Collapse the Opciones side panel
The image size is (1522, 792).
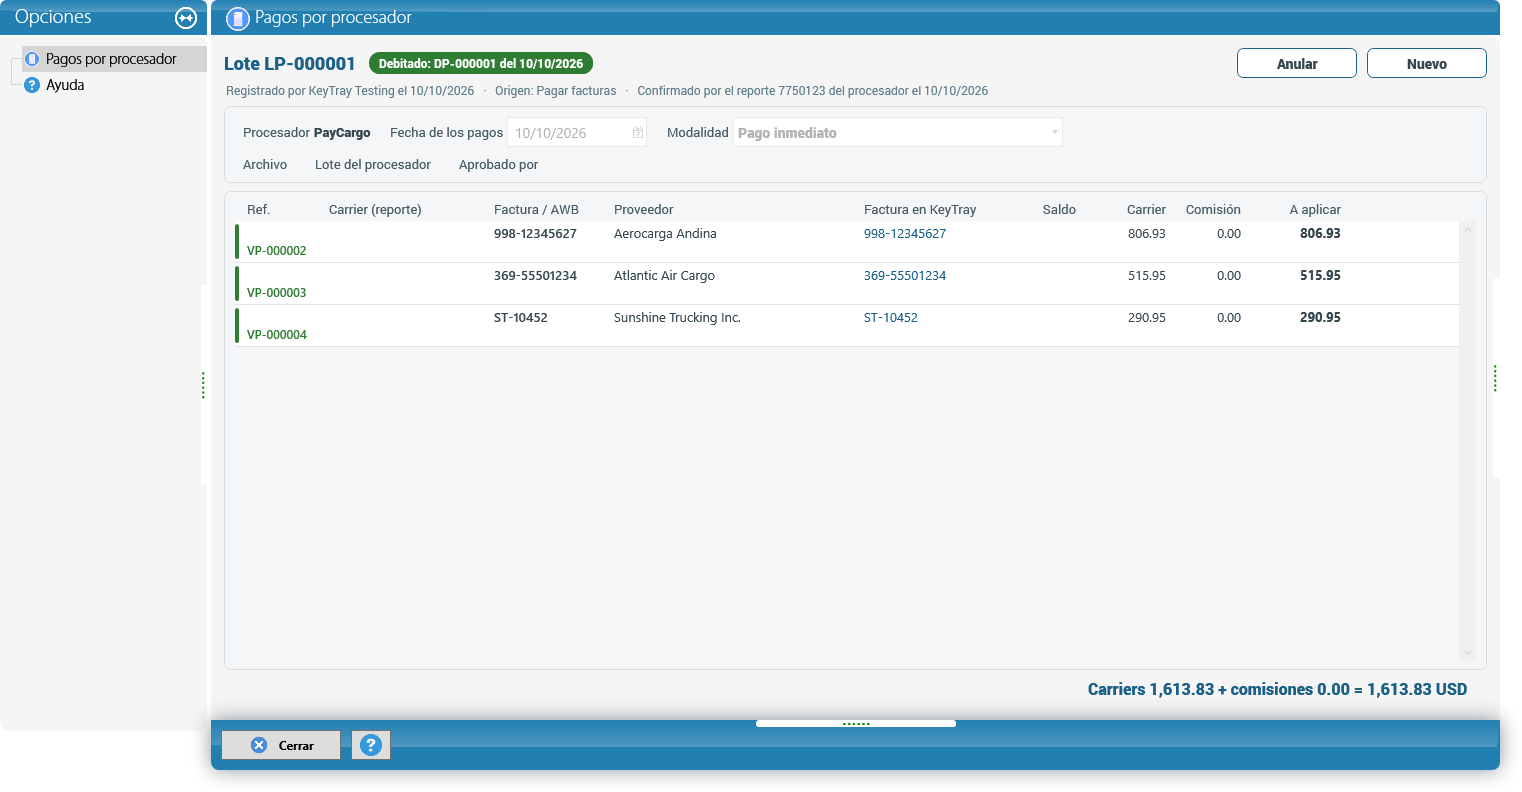186,18
